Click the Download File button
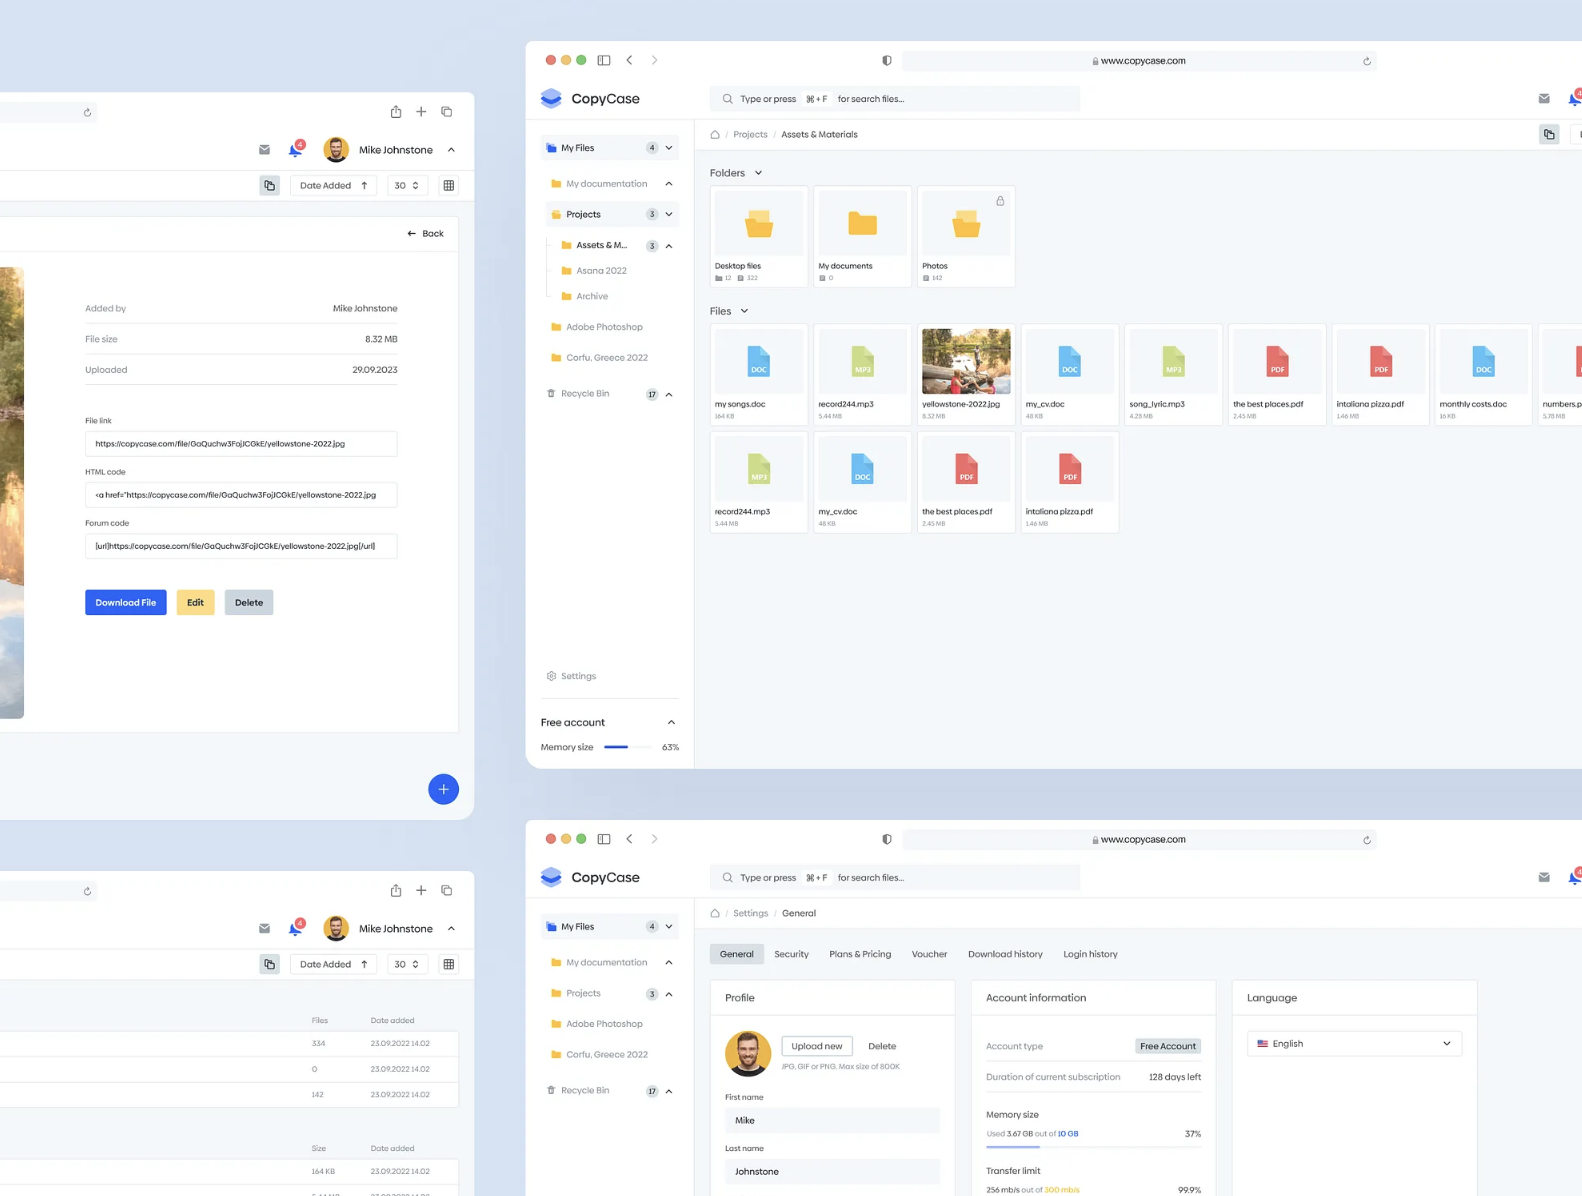 coord(125,603)
